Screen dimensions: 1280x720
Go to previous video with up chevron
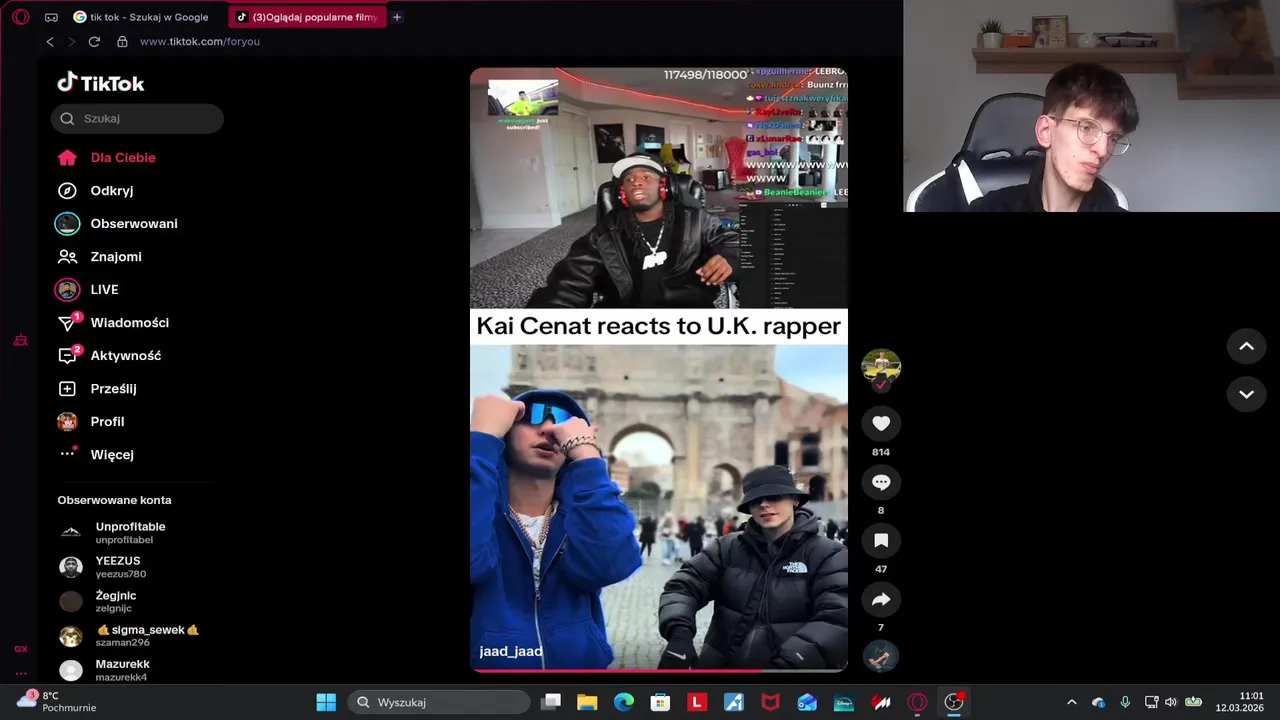click(x=1246, y=346)
